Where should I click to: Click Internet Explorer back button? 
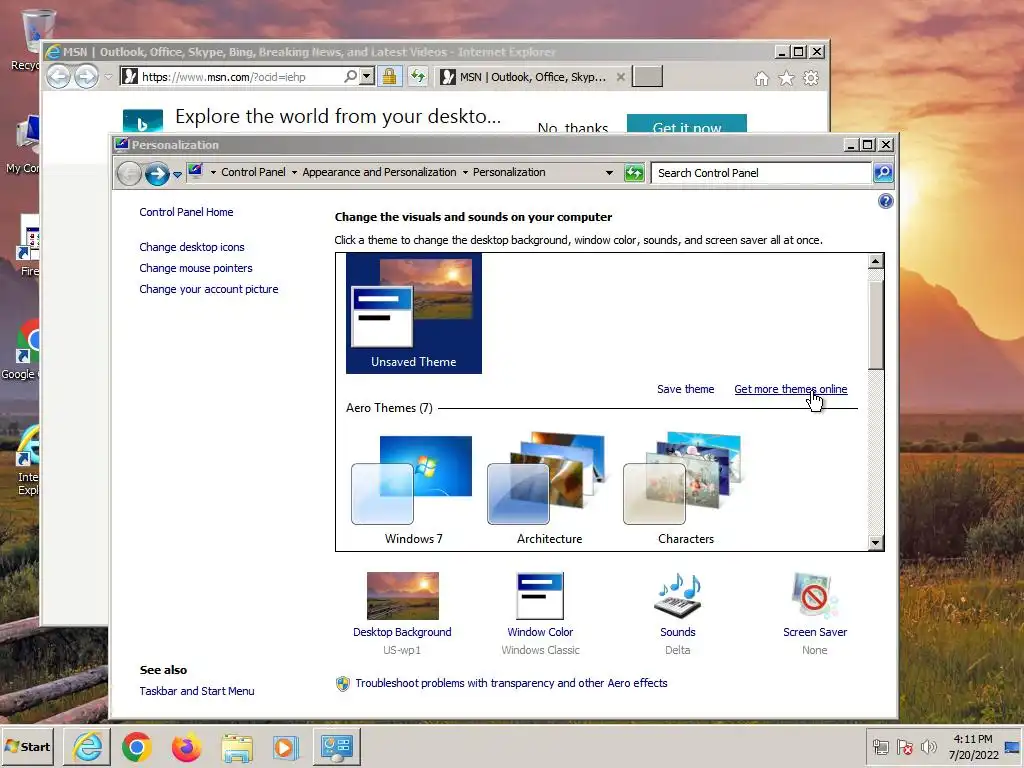(59, 77)
